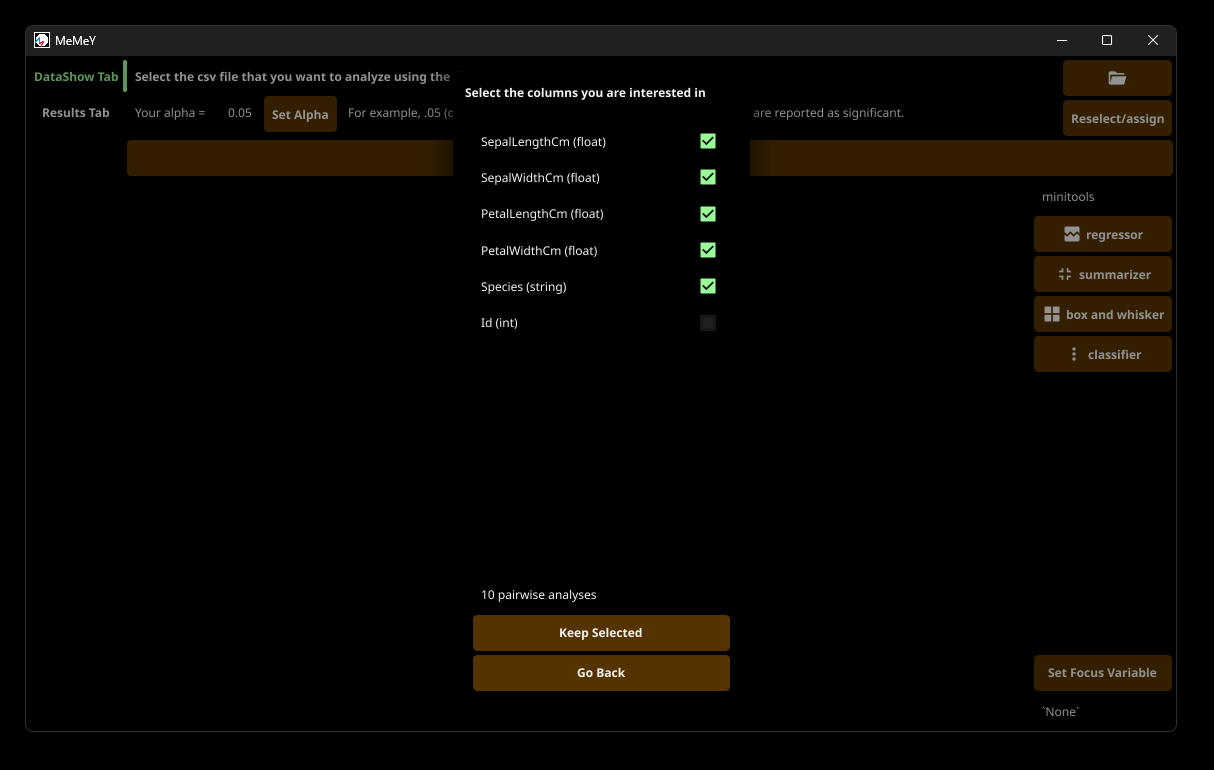Click the '10 pairwise analyses' text

tap(539, 595)
